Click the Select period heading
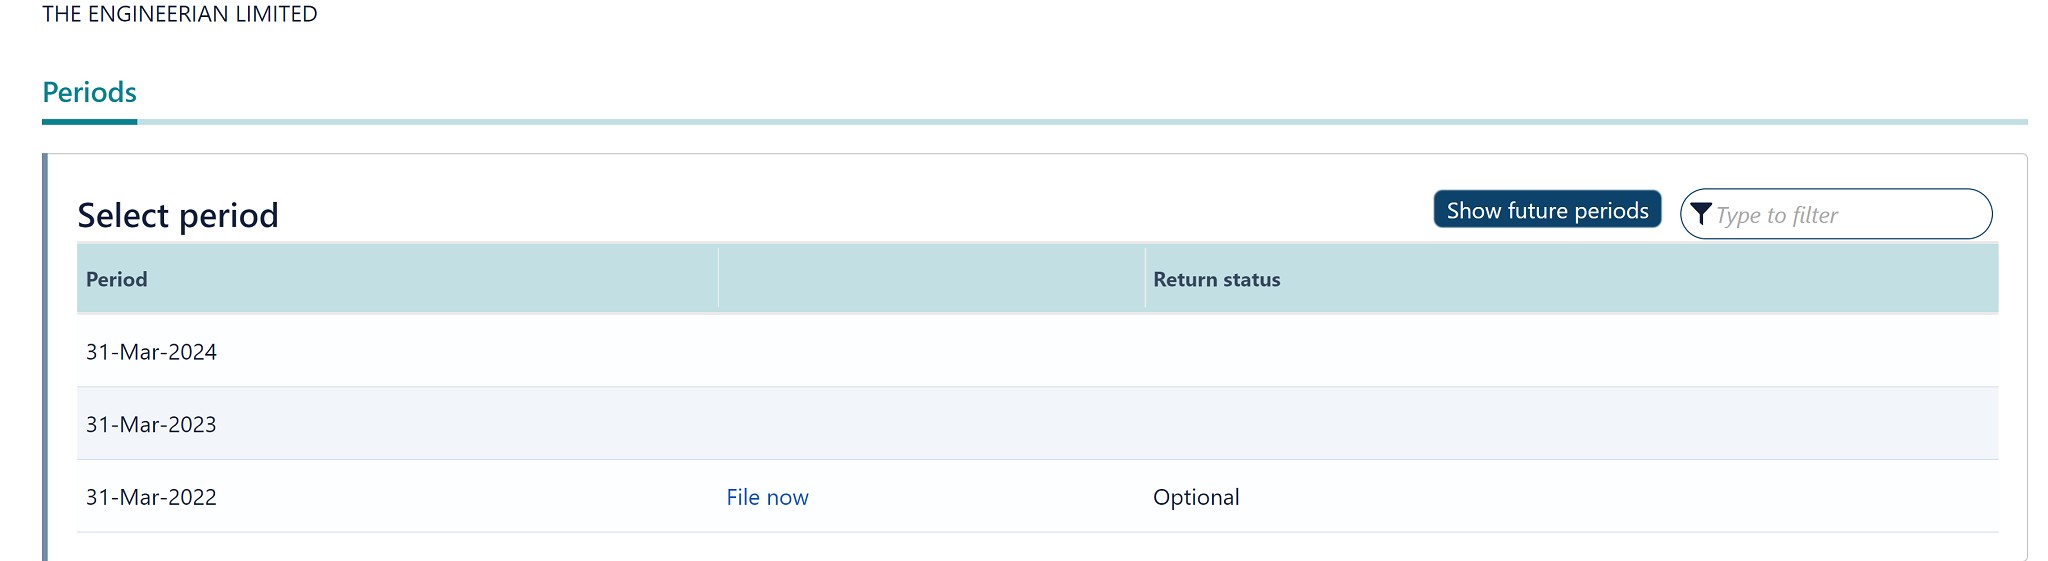Viewport: 2048px width, 561px height. (x=178, y=216)
